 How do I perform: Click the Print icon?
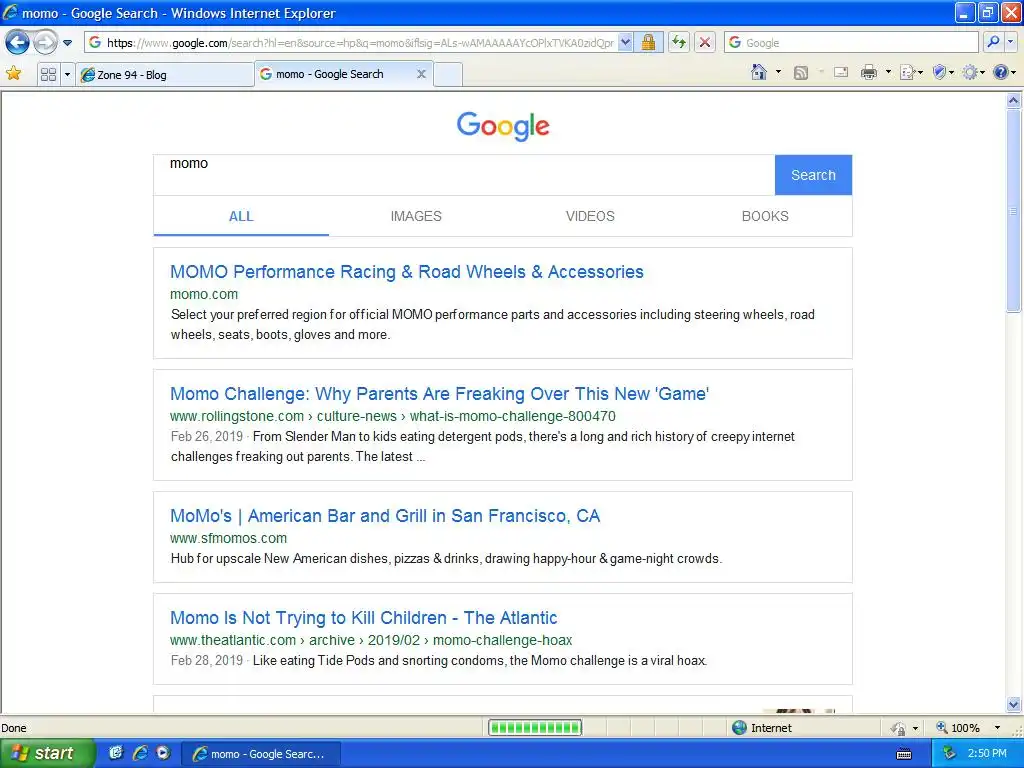click(869, 72)
